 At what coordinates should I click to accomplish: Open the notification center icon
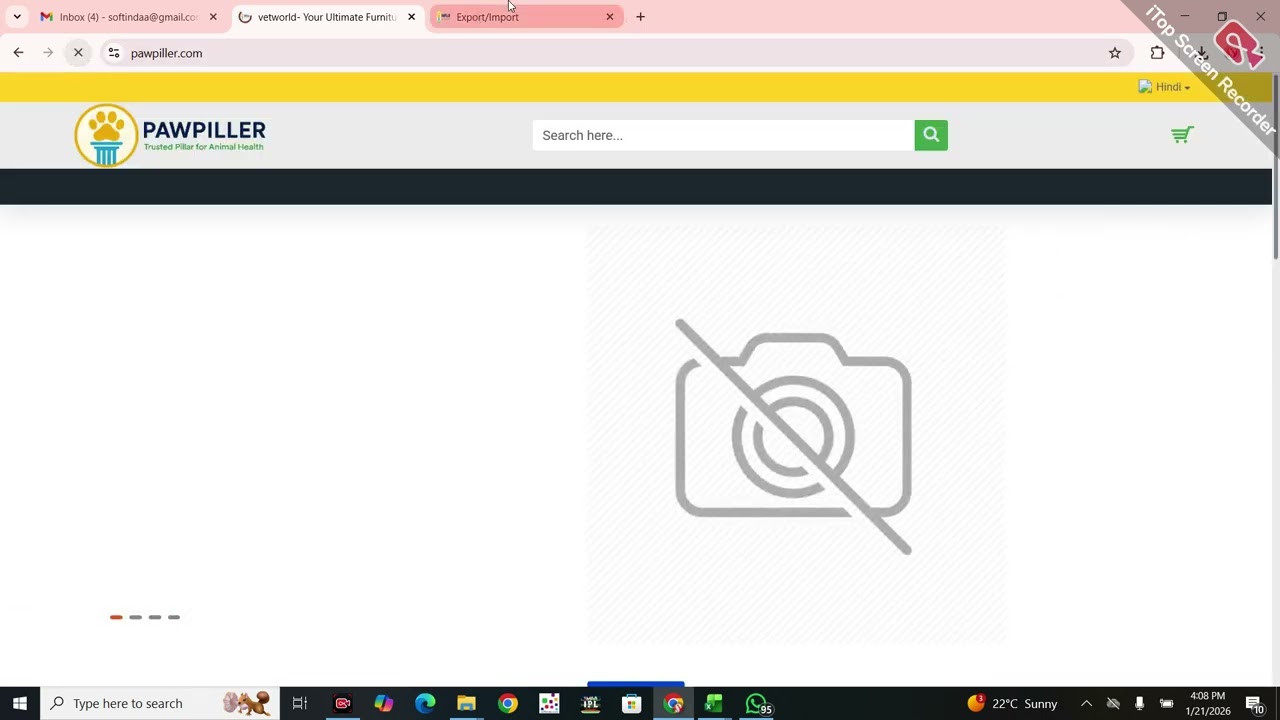click(1255, 704)
